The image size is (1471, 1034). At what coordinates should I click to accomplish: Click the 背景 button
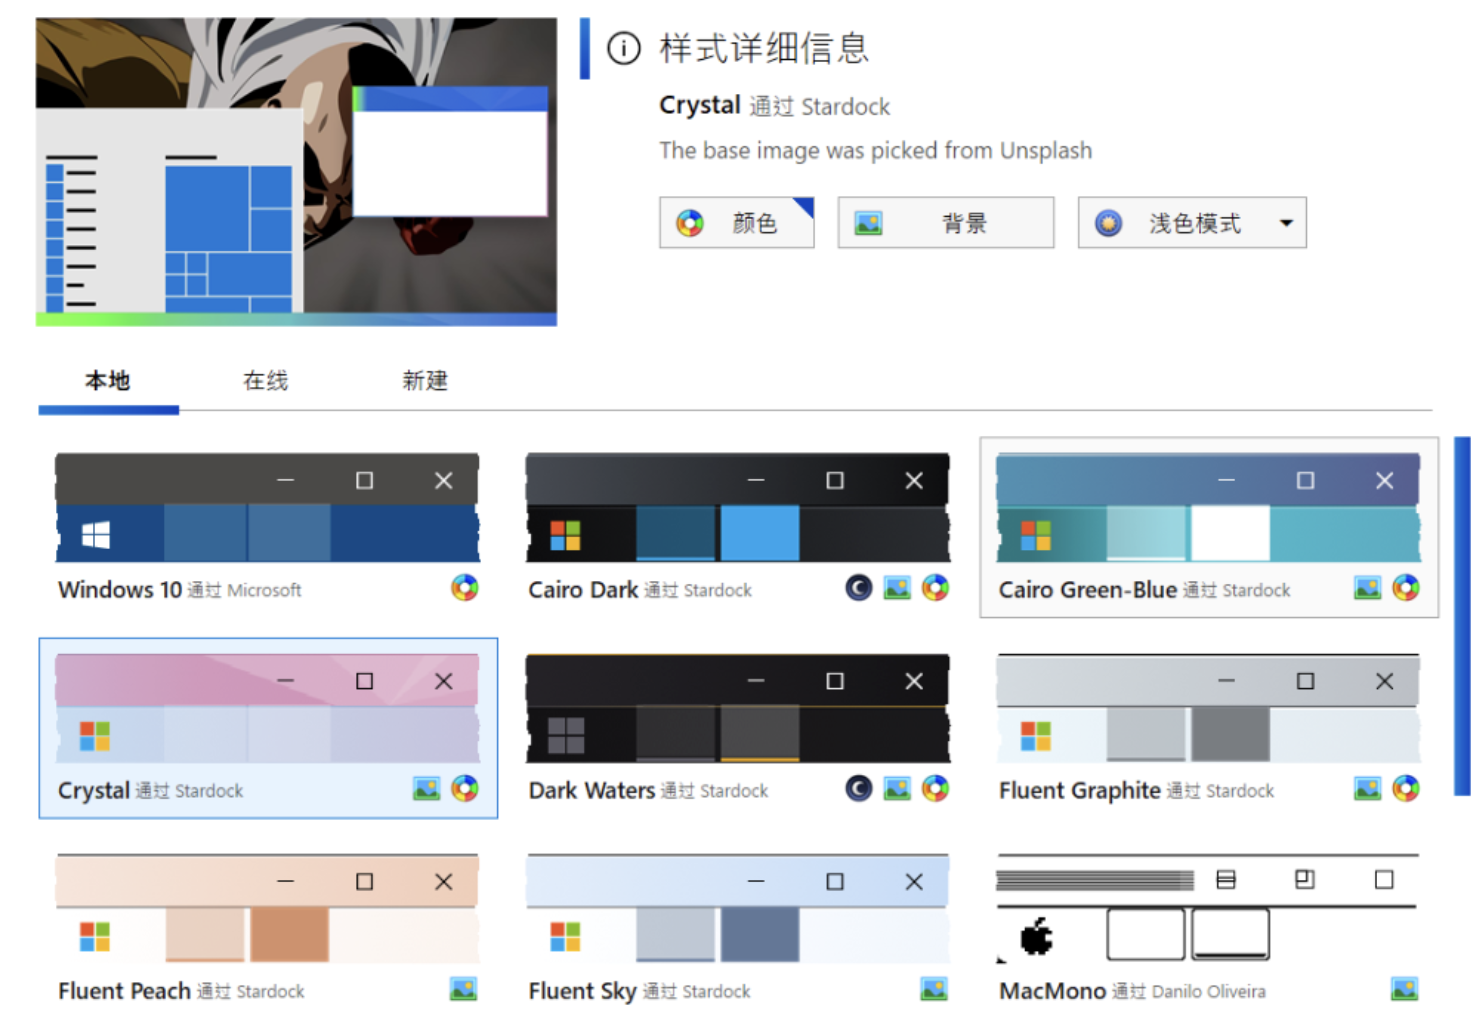945,222
